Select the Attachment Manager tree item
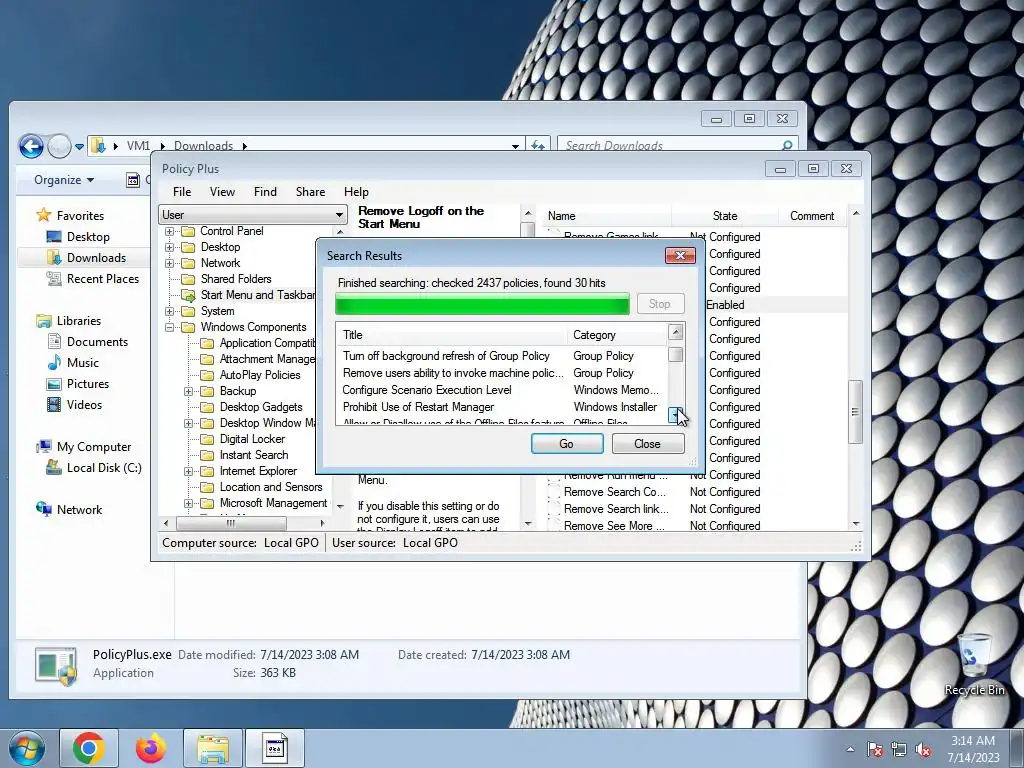This screenshot has width=1024, height=768. coord(267,359)
